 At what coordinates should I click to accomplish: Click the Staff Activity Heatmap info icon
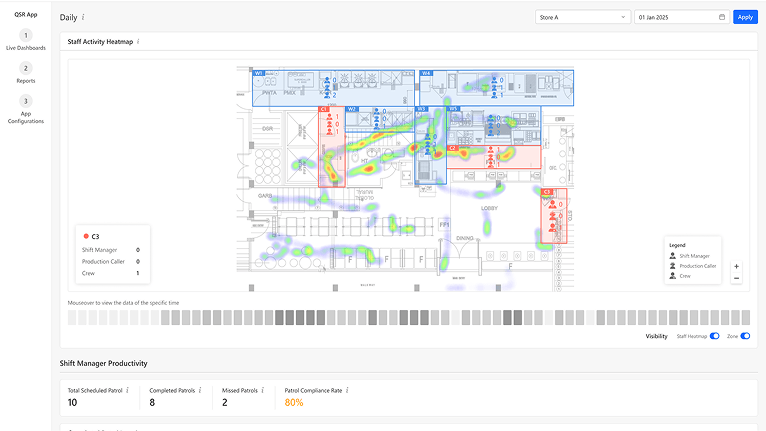138,42
